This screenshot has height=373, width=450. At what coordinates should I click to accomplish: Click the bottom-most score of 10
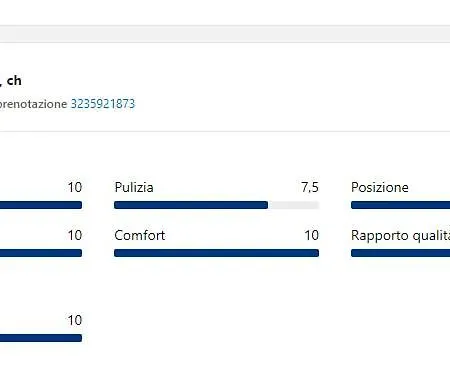75,320
